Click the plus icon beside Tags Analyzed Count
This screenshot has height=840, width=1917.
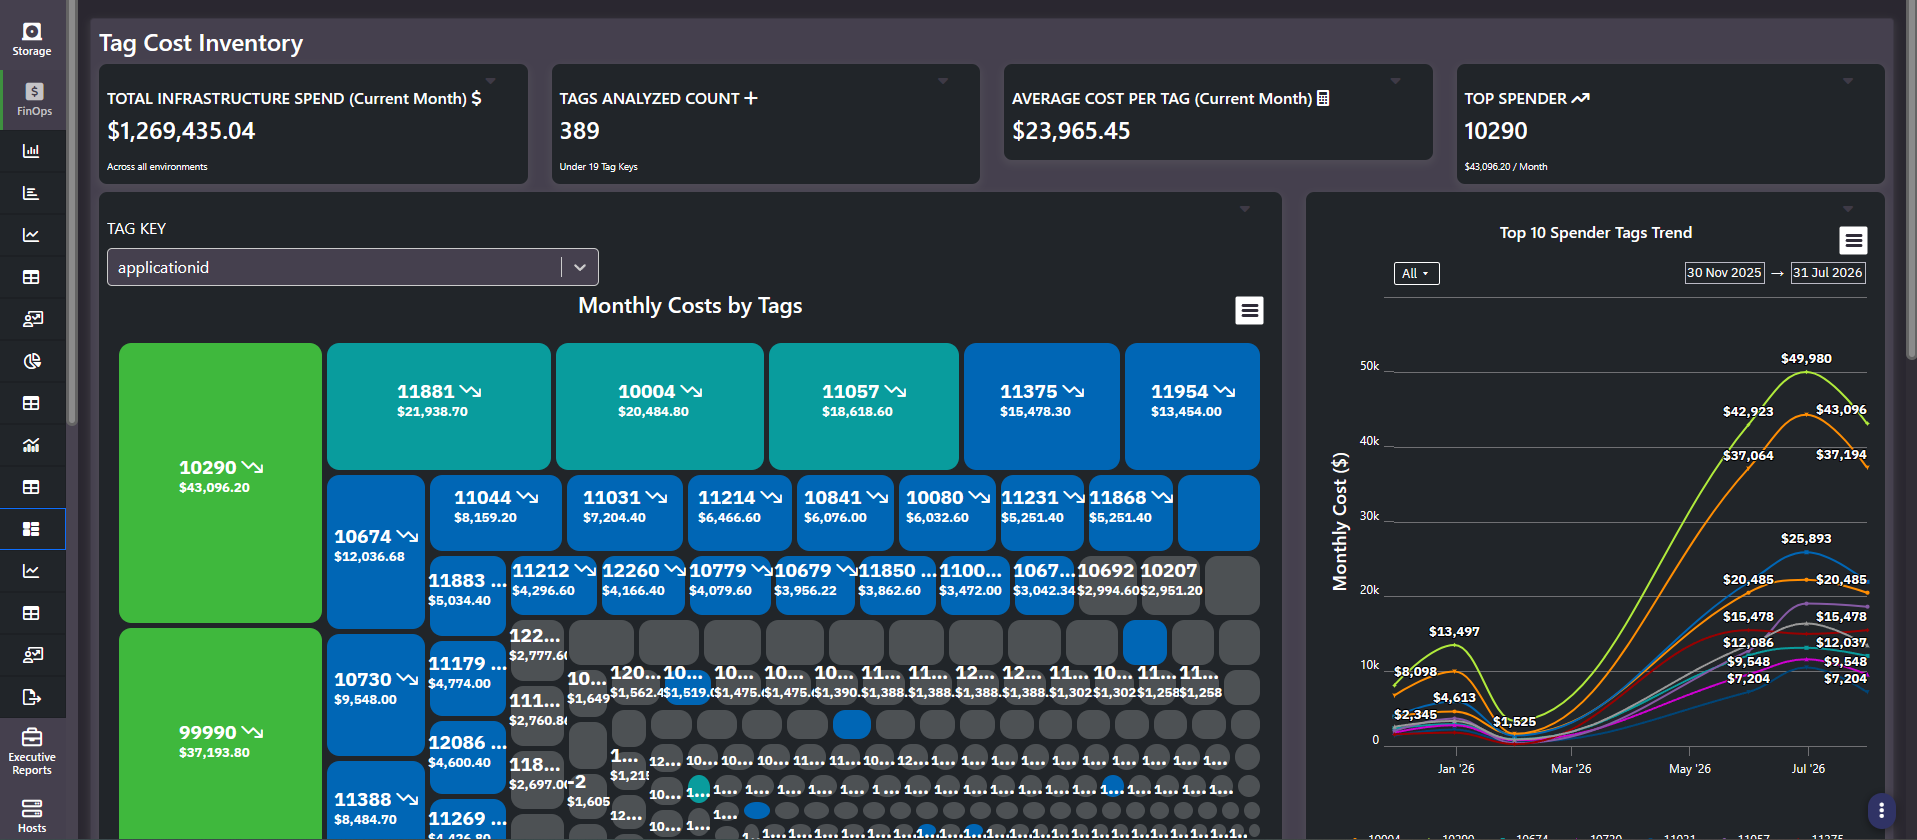tap(751, 98)
